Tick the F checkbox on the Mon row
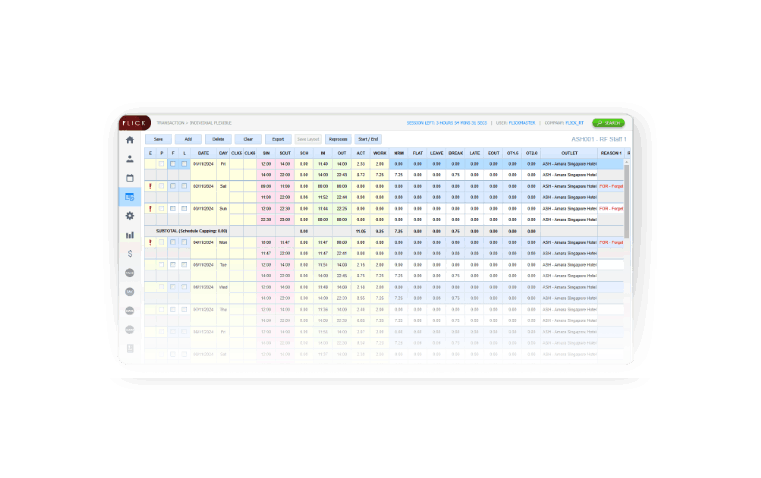The width and height of the screenshot is (761, 478). pos(173,242)
